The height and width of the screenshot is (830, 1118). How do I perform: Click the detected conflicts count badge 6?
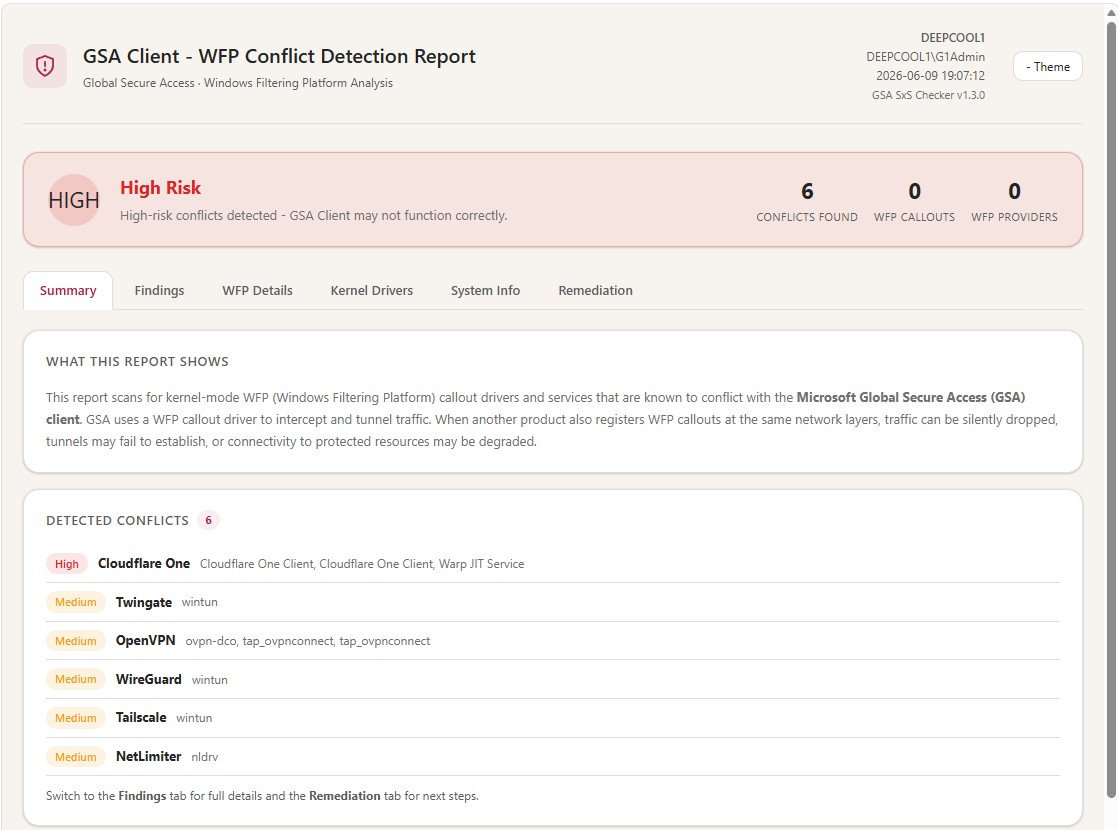pos(208,521)
